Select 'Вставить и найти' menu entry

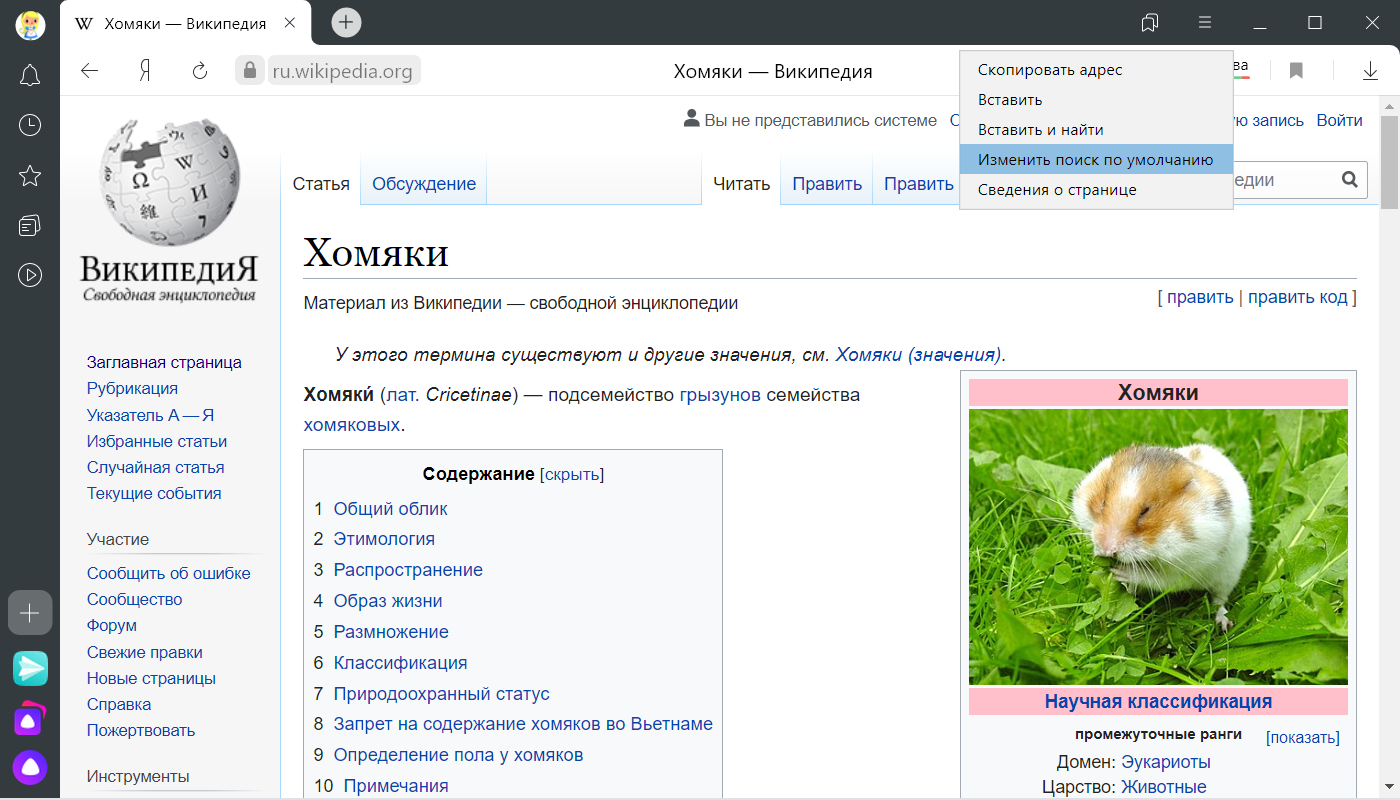click(x=1096, y=130)
